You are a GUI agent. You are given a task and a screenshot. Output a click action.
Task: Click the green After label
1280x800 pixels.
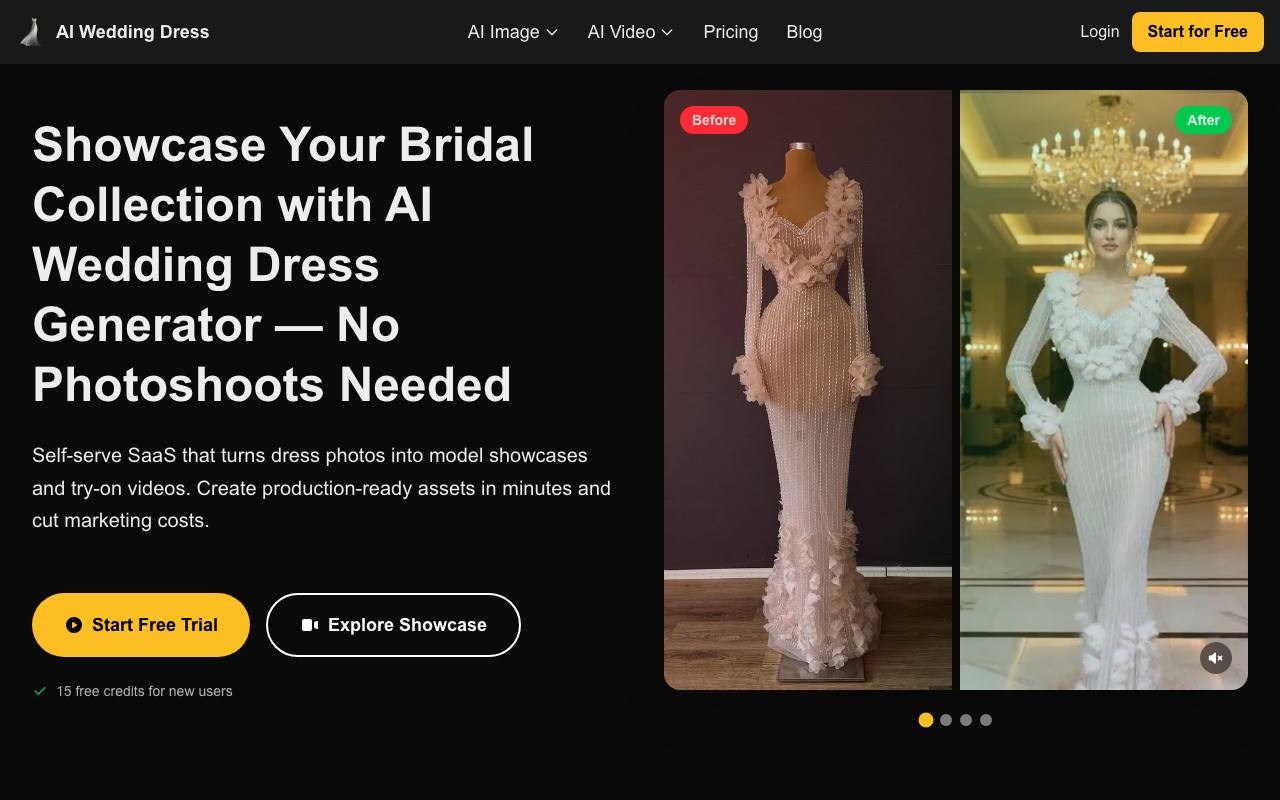tap(1203, 120)
